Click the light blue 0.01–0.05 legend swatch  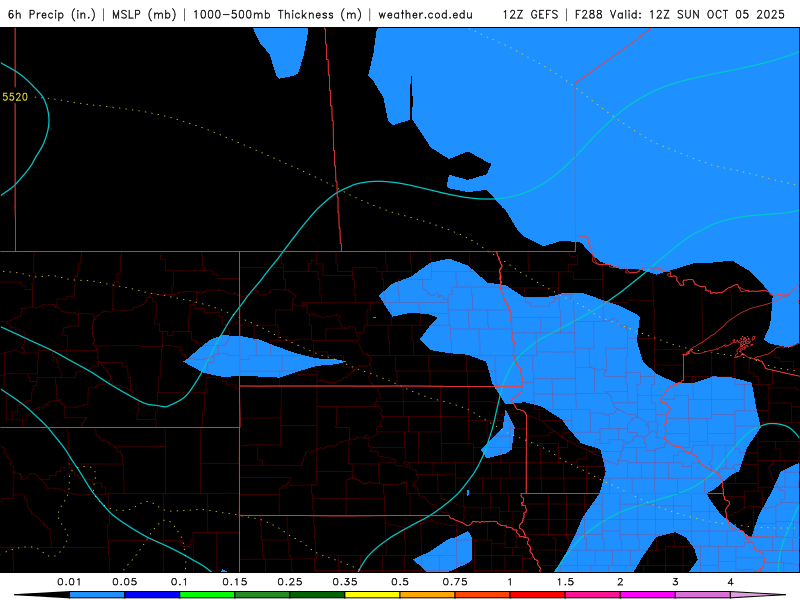(97, 595)
